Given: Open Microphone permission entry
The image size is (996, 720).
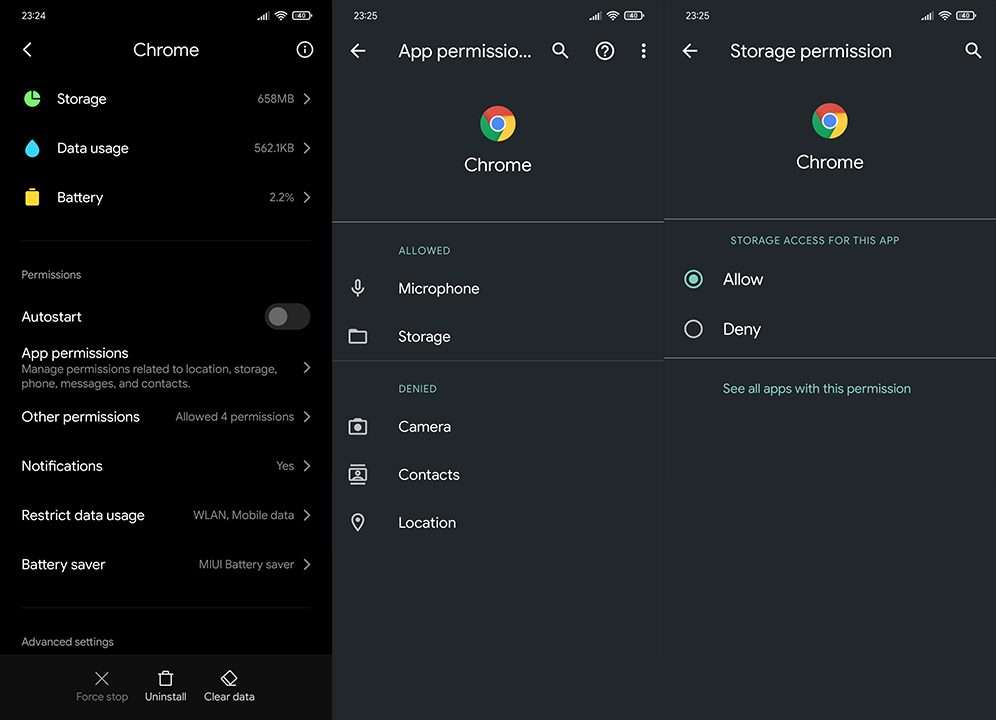Looking at the screenshot, I should tap(498, 288).
